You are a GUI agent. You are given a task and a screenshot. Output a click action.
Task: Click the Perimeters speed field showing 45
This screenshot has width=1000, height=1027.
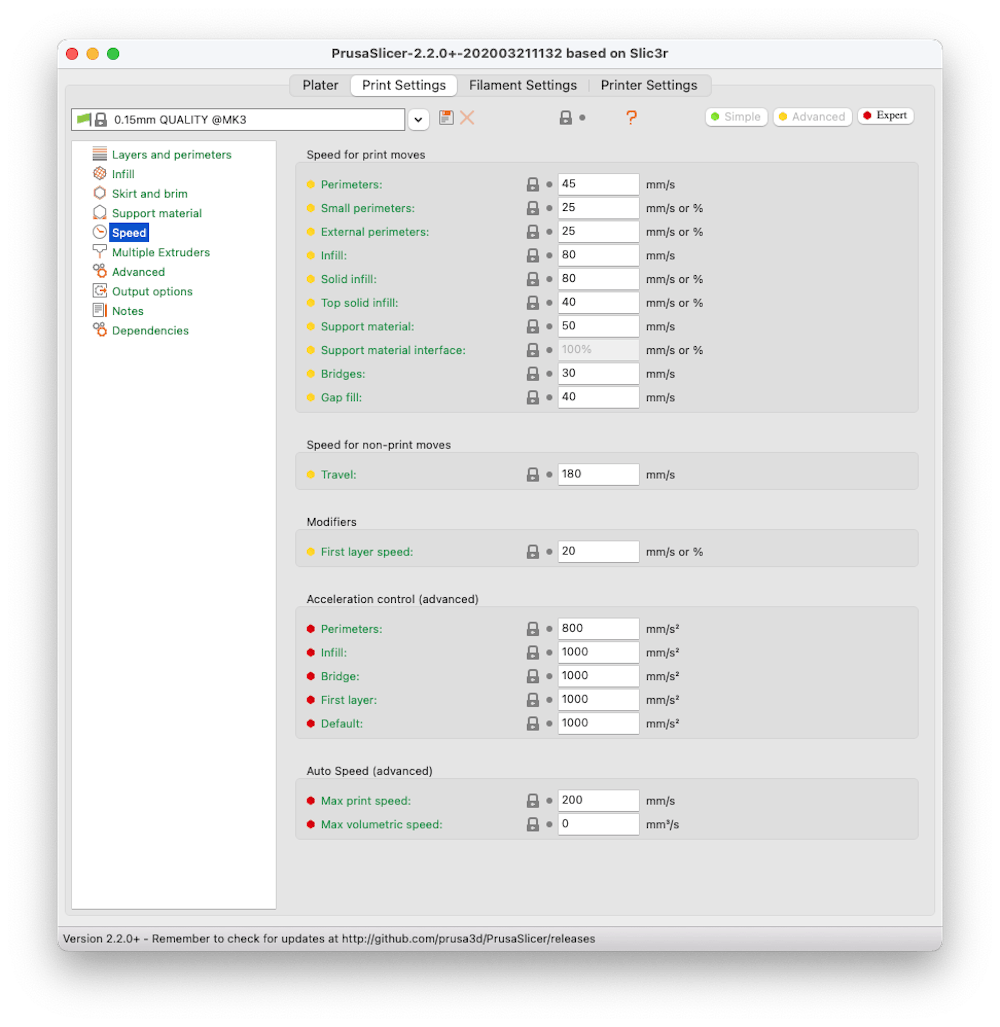(598, 184)
